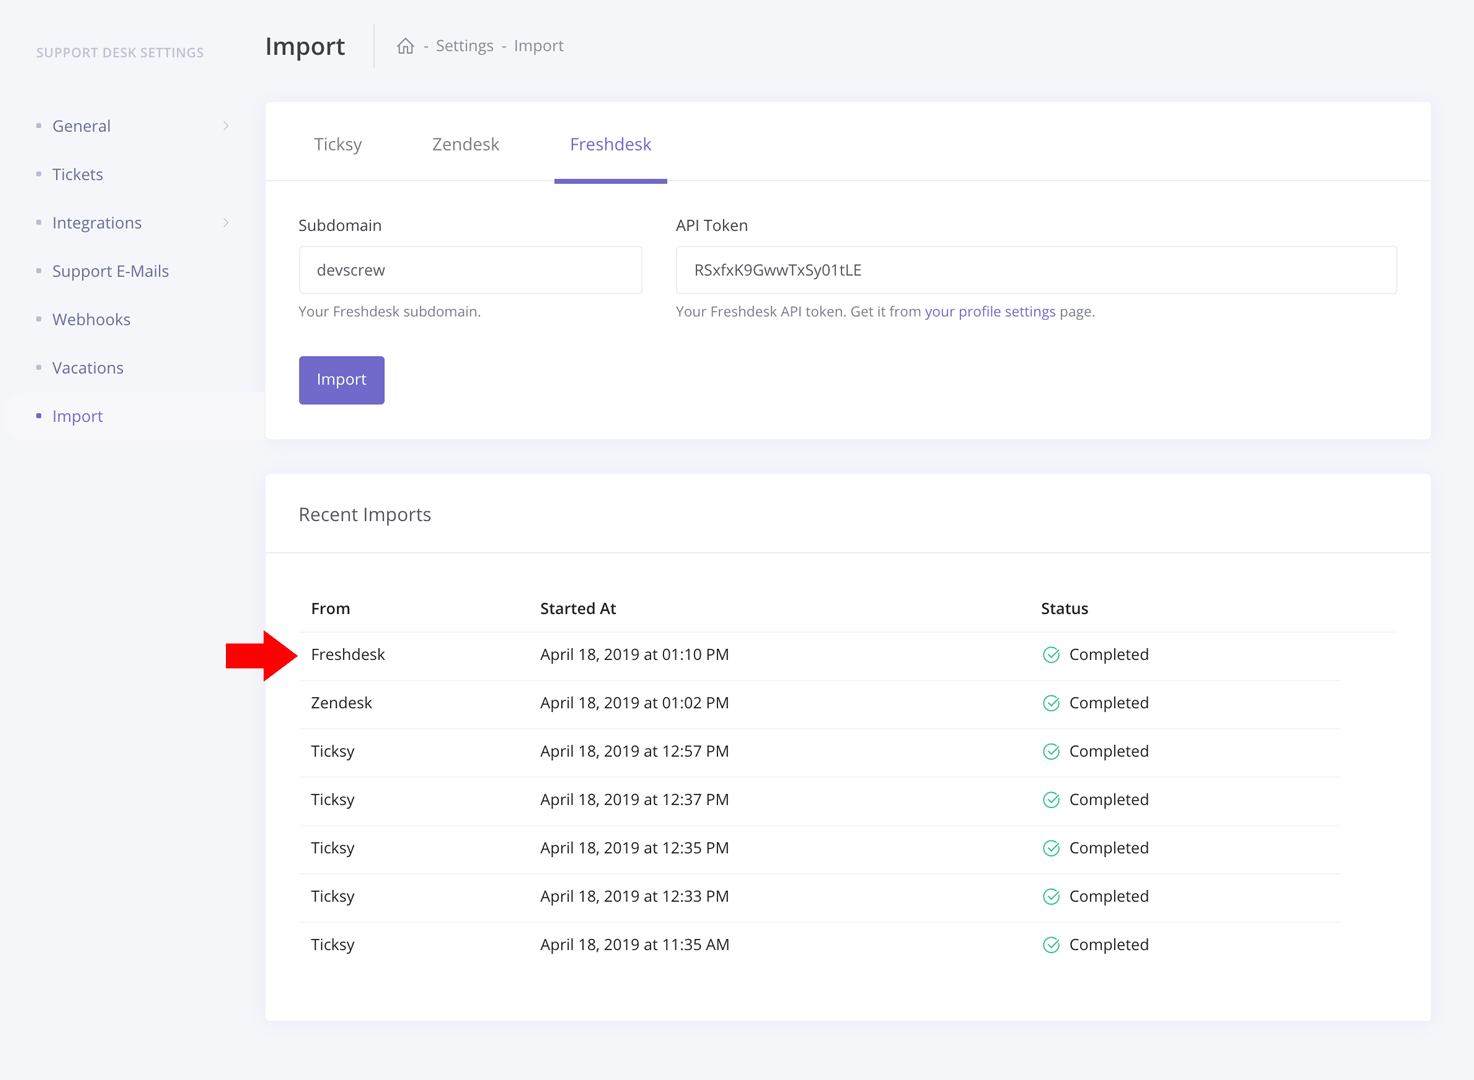Open Webhooks settings
The image size is (1474, 1080).
[91, 319]
